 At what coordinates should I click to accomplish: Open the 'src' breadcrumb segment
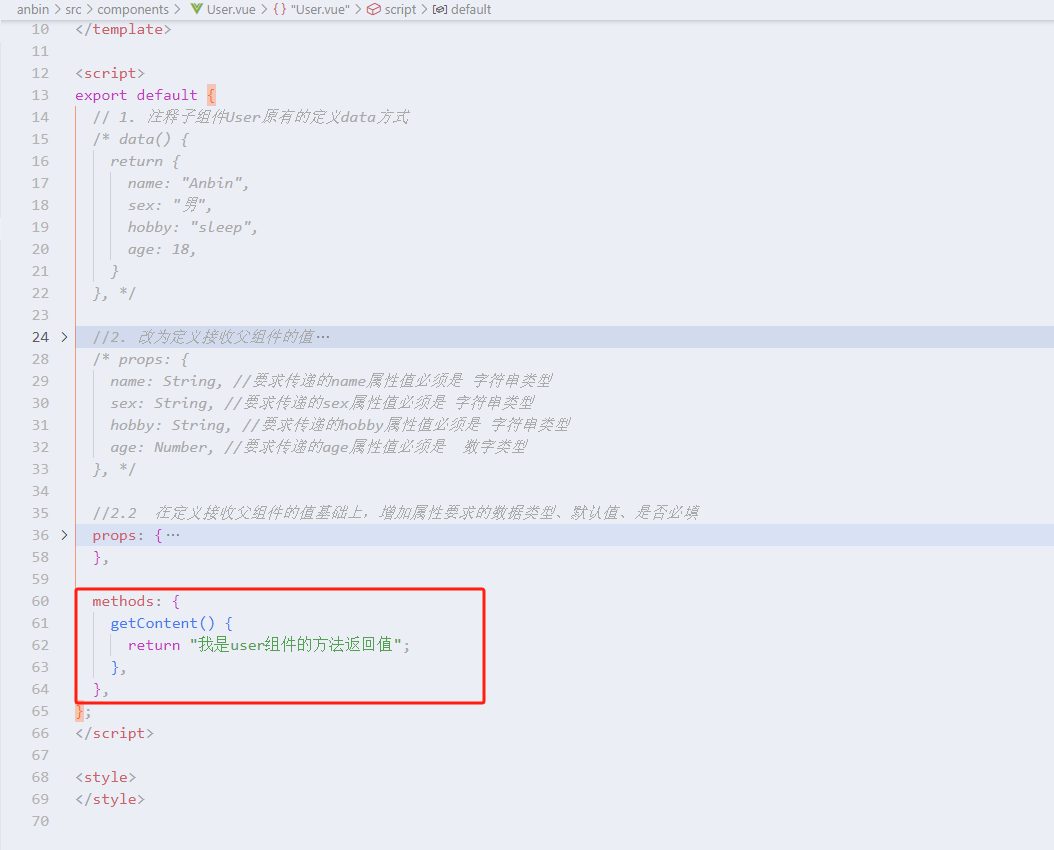pyautogui.click(x=73, y=9)
